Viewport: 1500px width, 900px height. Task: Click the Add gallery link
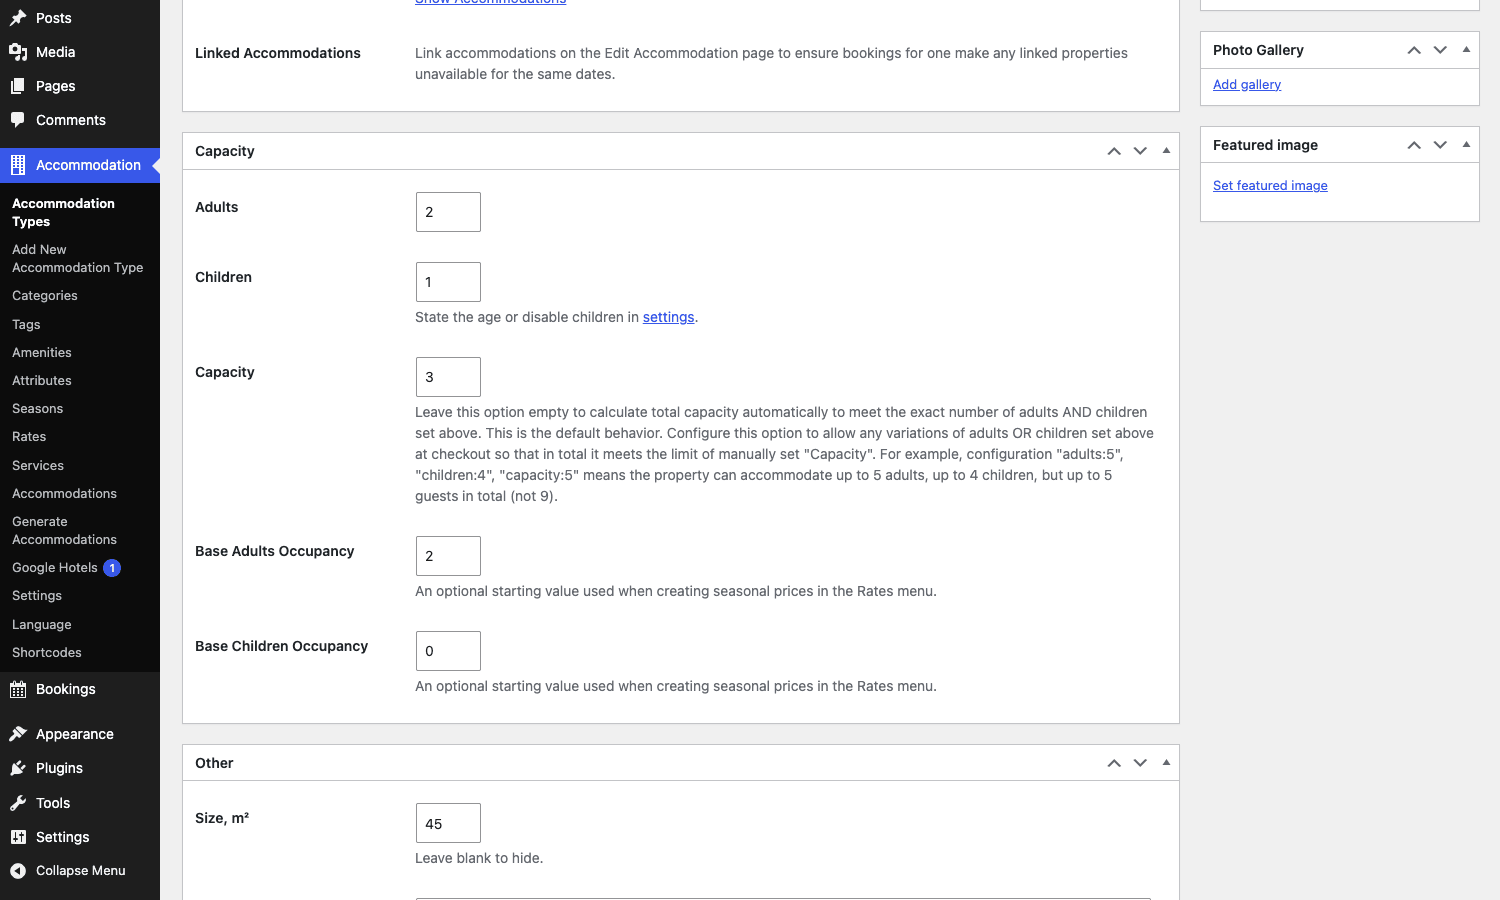1247,85
